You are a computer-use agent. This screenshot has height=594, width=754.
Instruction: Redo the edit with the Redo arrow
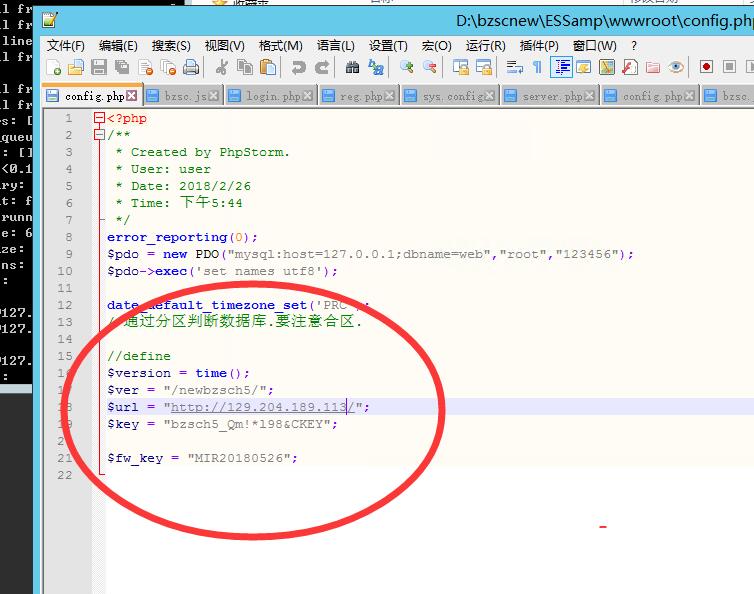322,67
